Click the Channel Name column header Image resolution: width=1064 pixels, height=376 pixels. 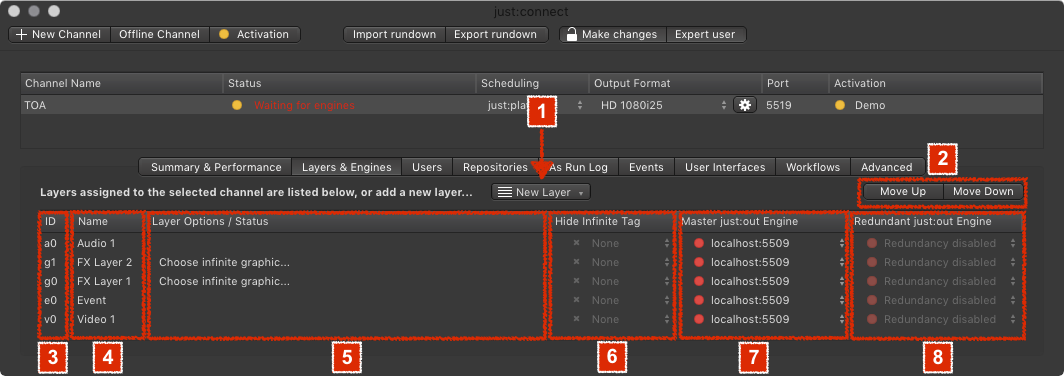tap(121, 83)
